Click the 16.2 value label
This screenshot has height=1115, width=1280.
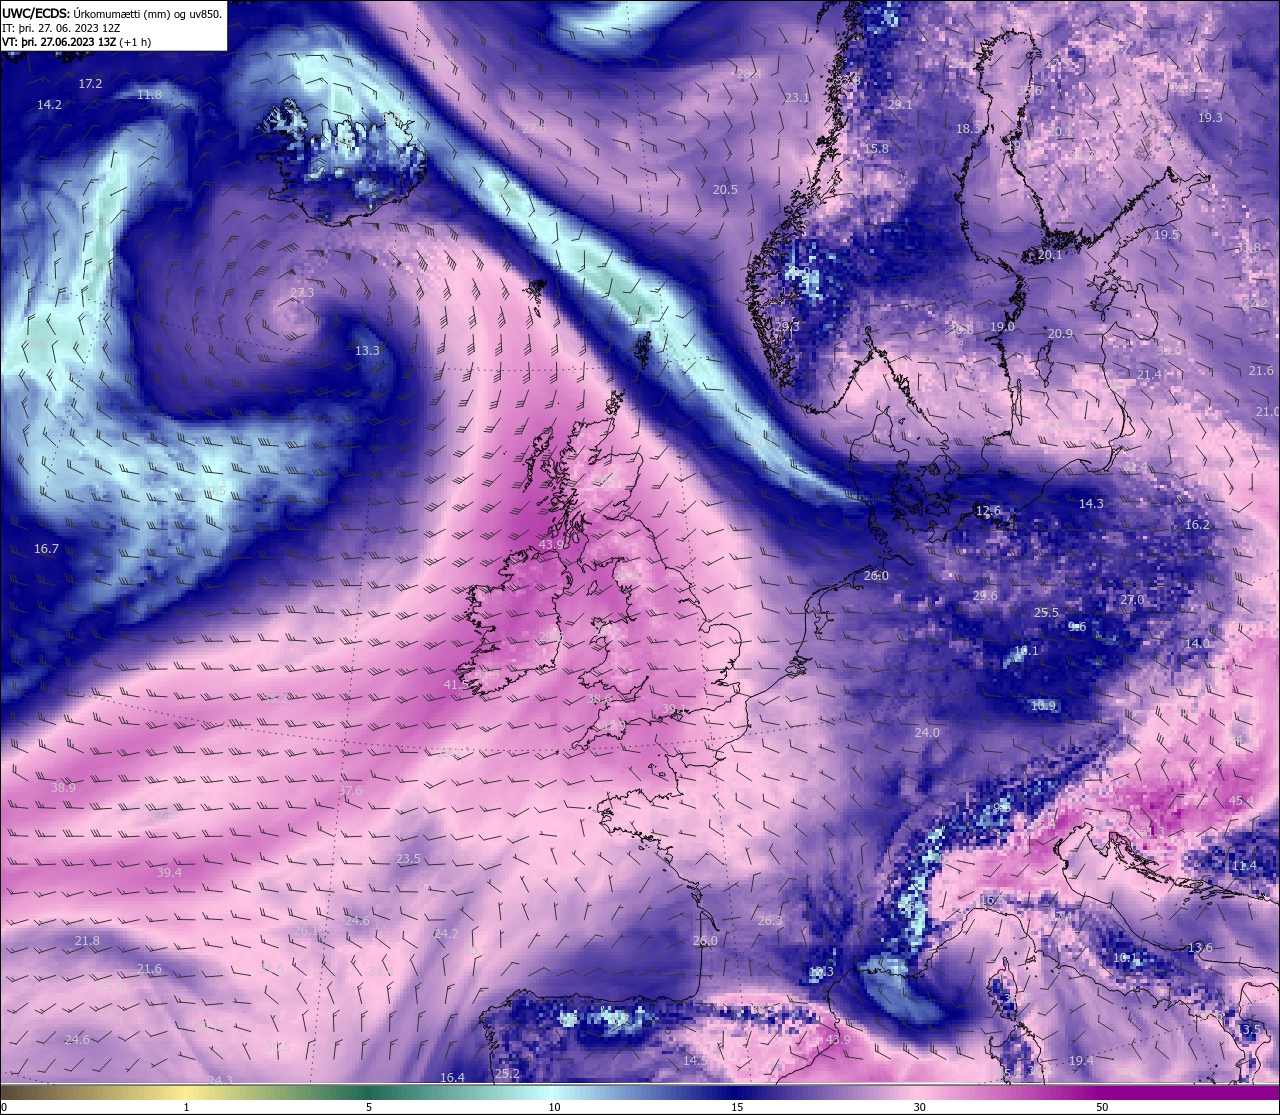click(x=1197, y=525)
